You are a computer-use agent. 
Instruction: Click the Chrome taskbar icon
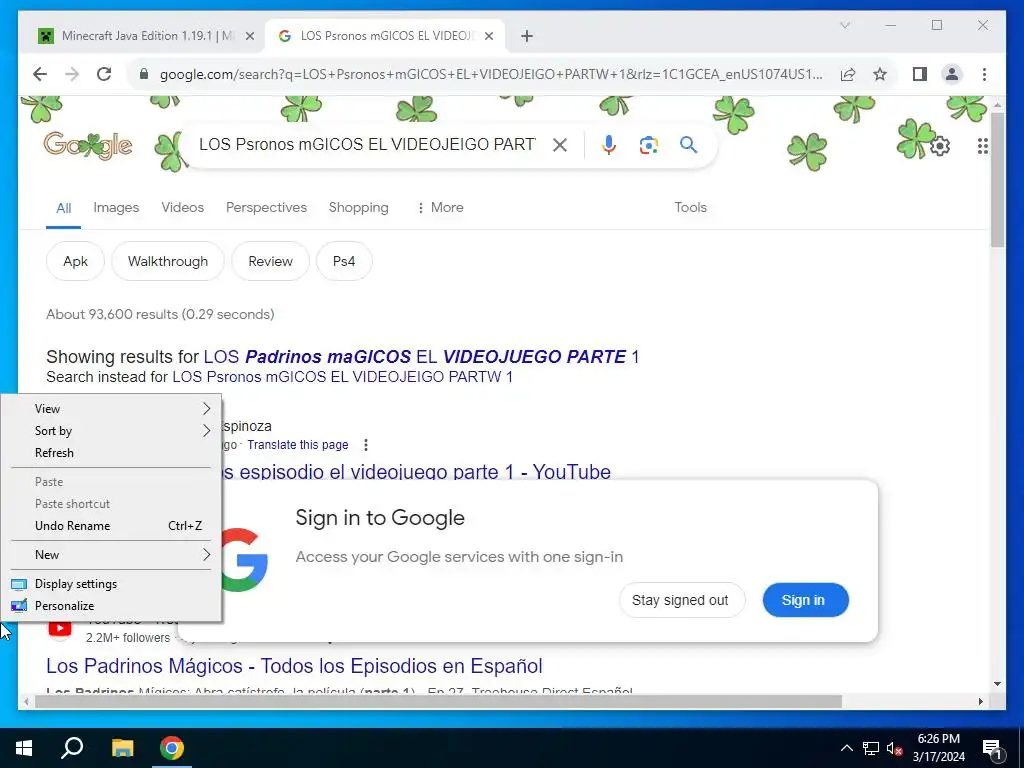click(x=172, y=748)
